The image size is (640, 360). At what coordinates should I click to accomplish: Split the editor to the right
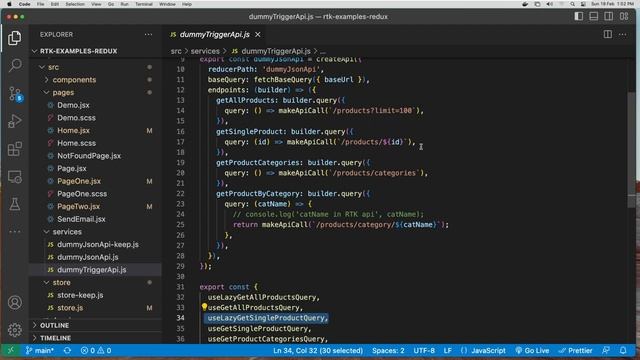tap(608, 34)
